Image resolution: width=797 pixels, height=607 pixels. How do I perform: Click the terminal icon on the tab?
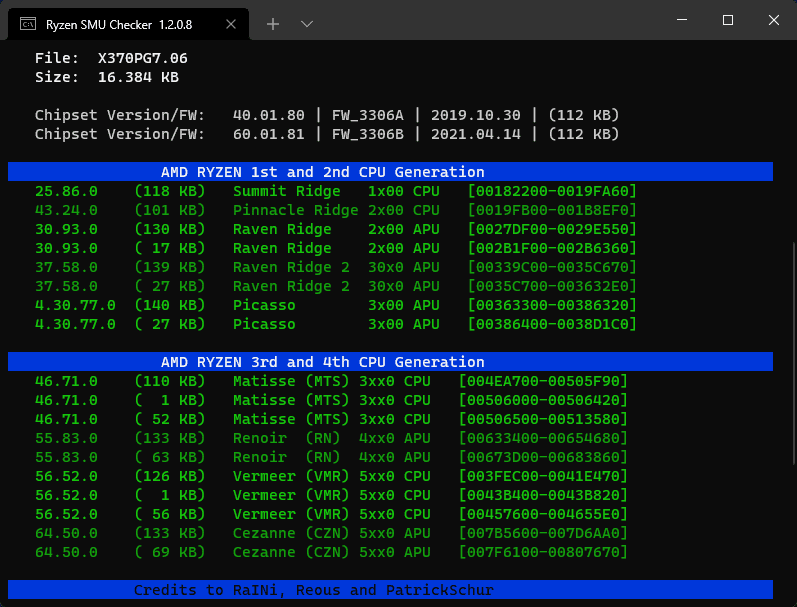click(x=28, y=24)
